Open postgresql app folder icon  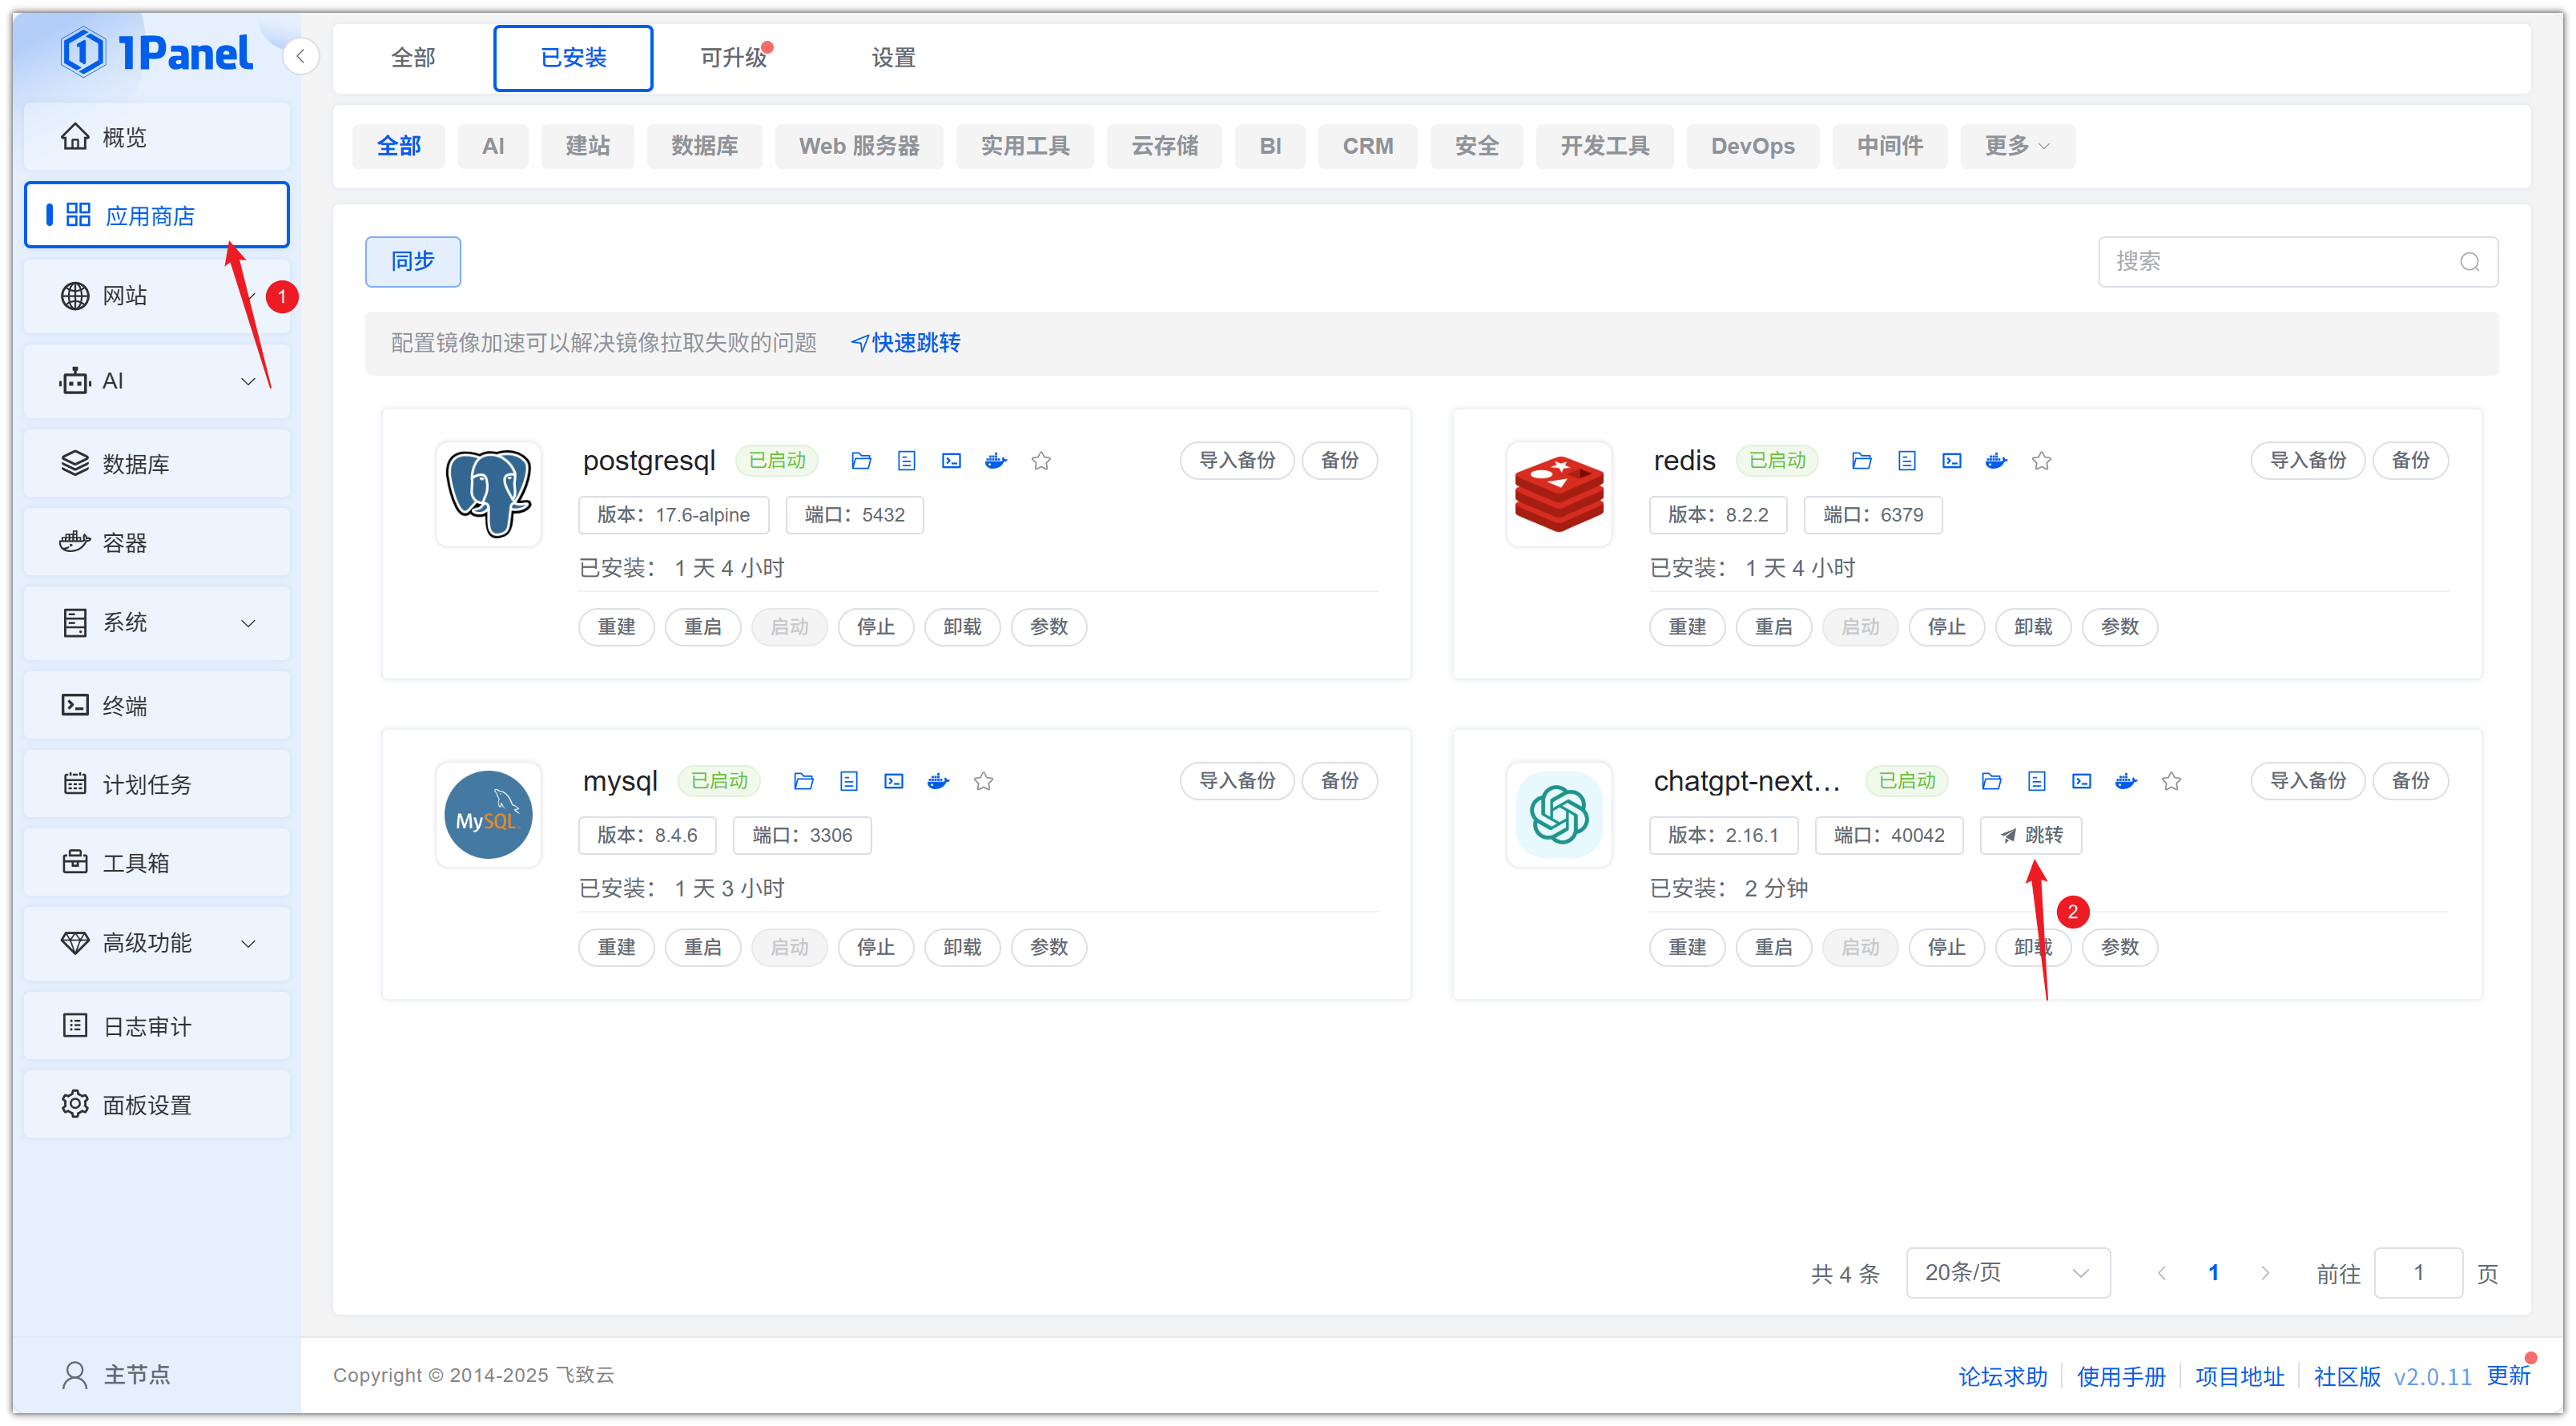[x=861, y=460]
